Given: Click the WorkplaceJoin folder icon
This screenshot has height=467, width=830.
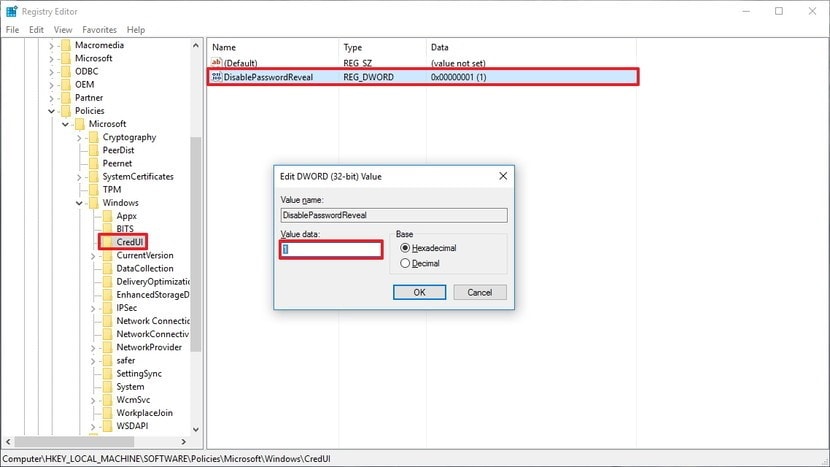Looking at the screenshot, I should [x=107, y=413].
